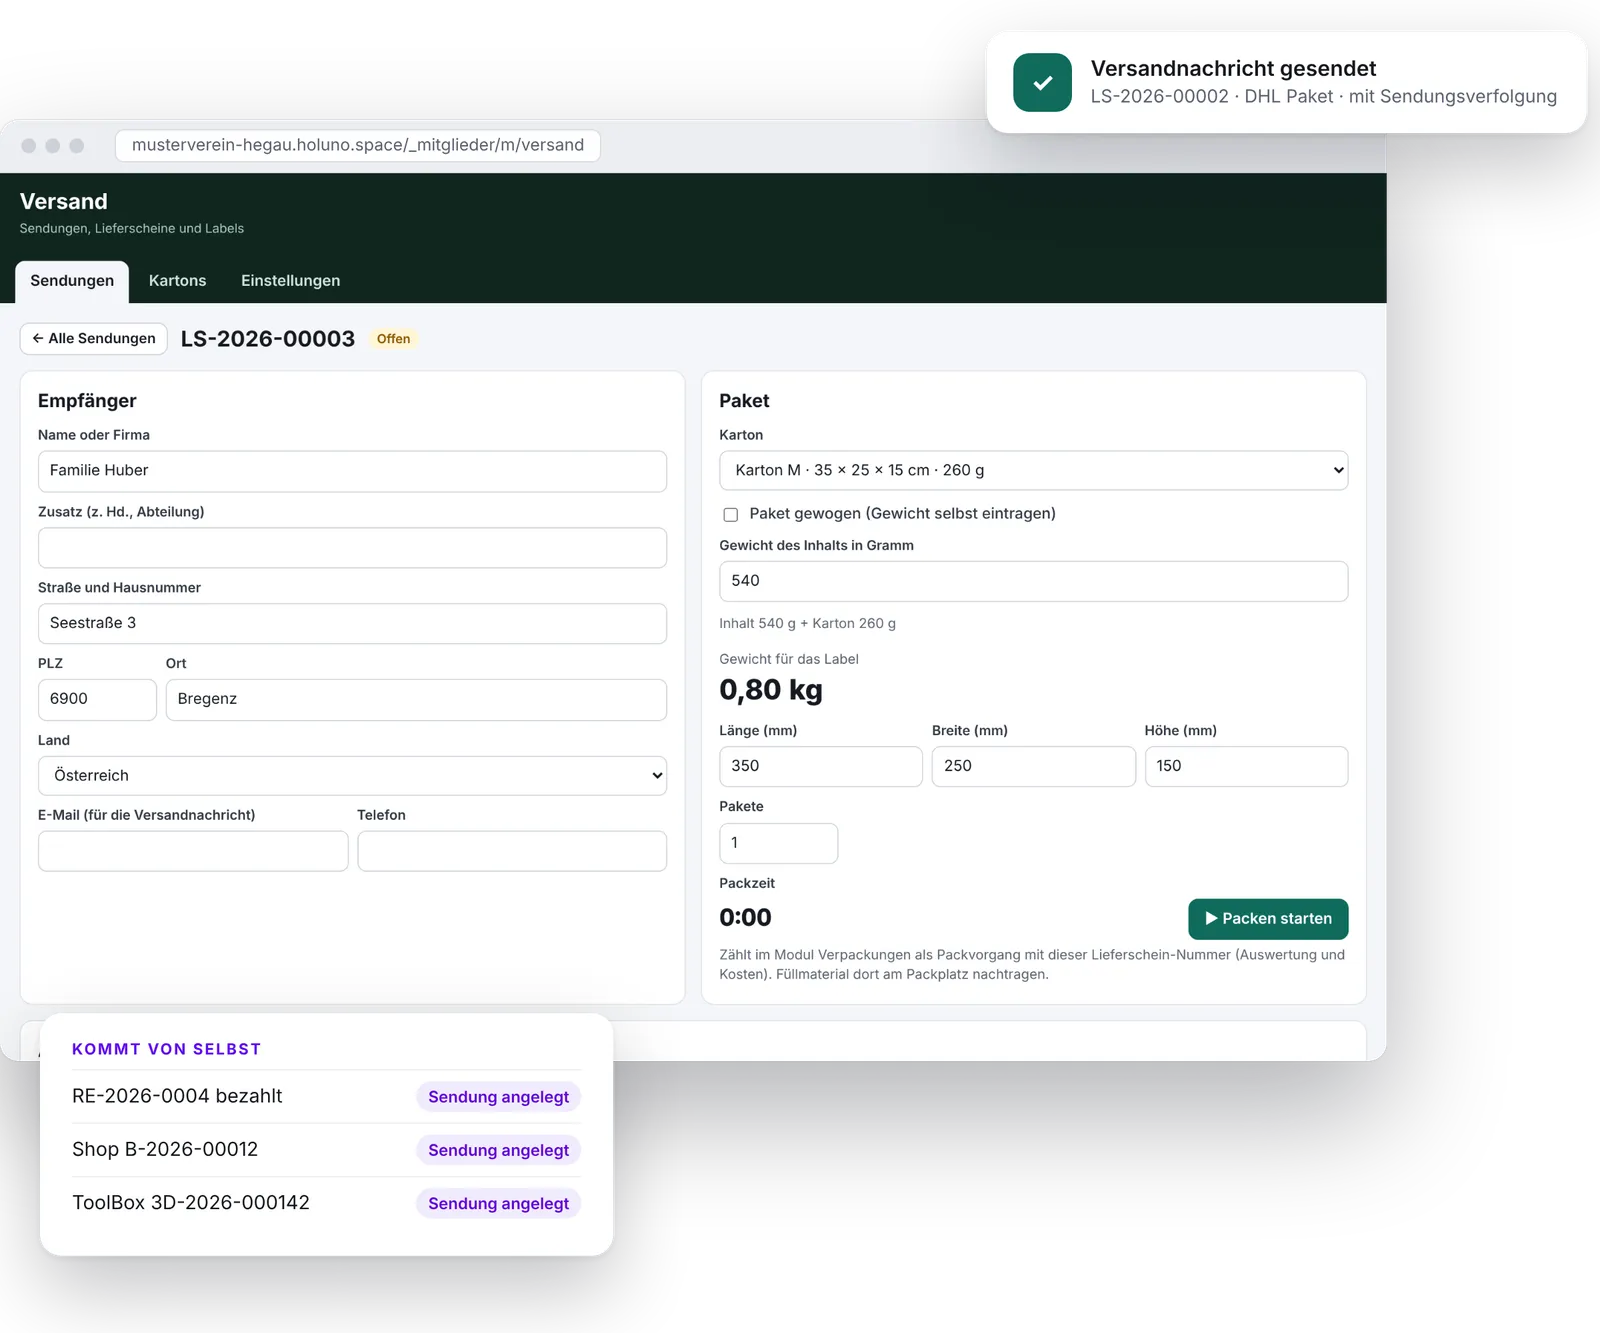1600x1333 pixels.
Task: Click the browser address bar URL
Action: tap(358, 145)
